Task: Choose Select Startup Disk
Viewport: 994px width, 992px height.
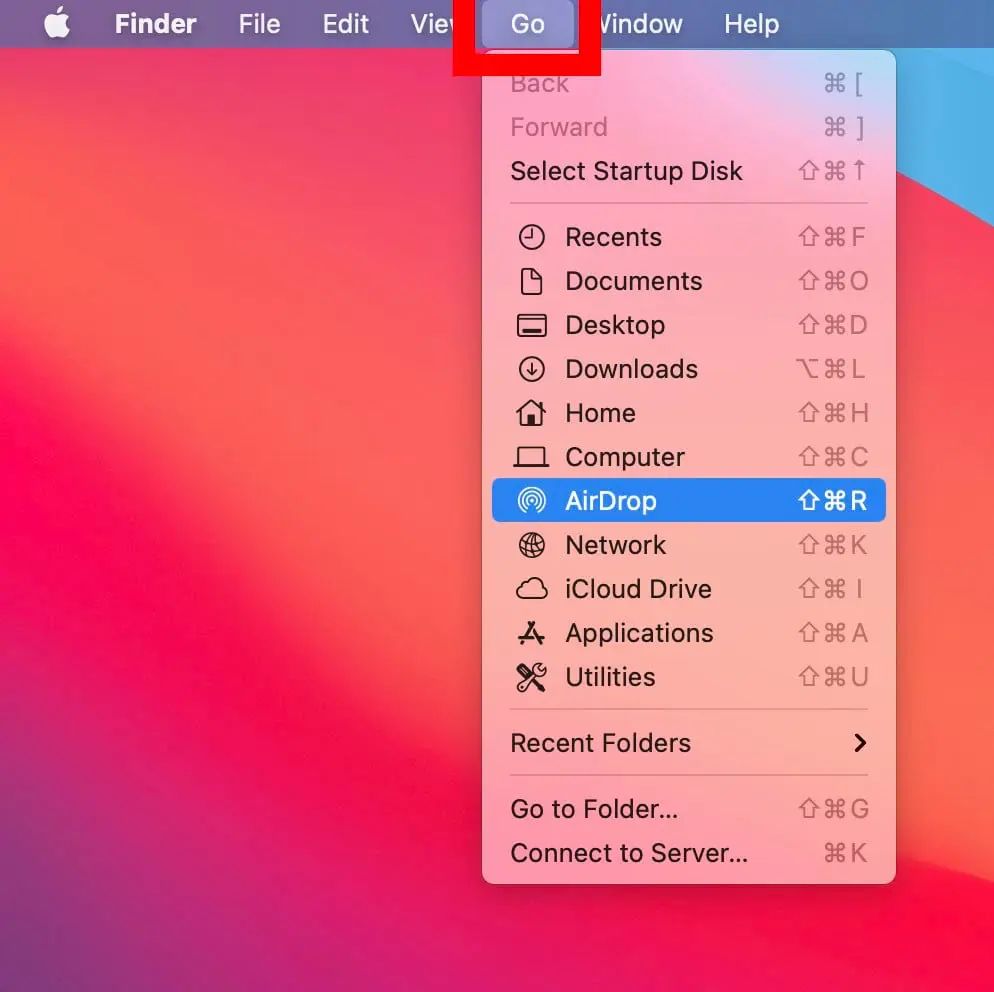Action: [x=688, y=171]
